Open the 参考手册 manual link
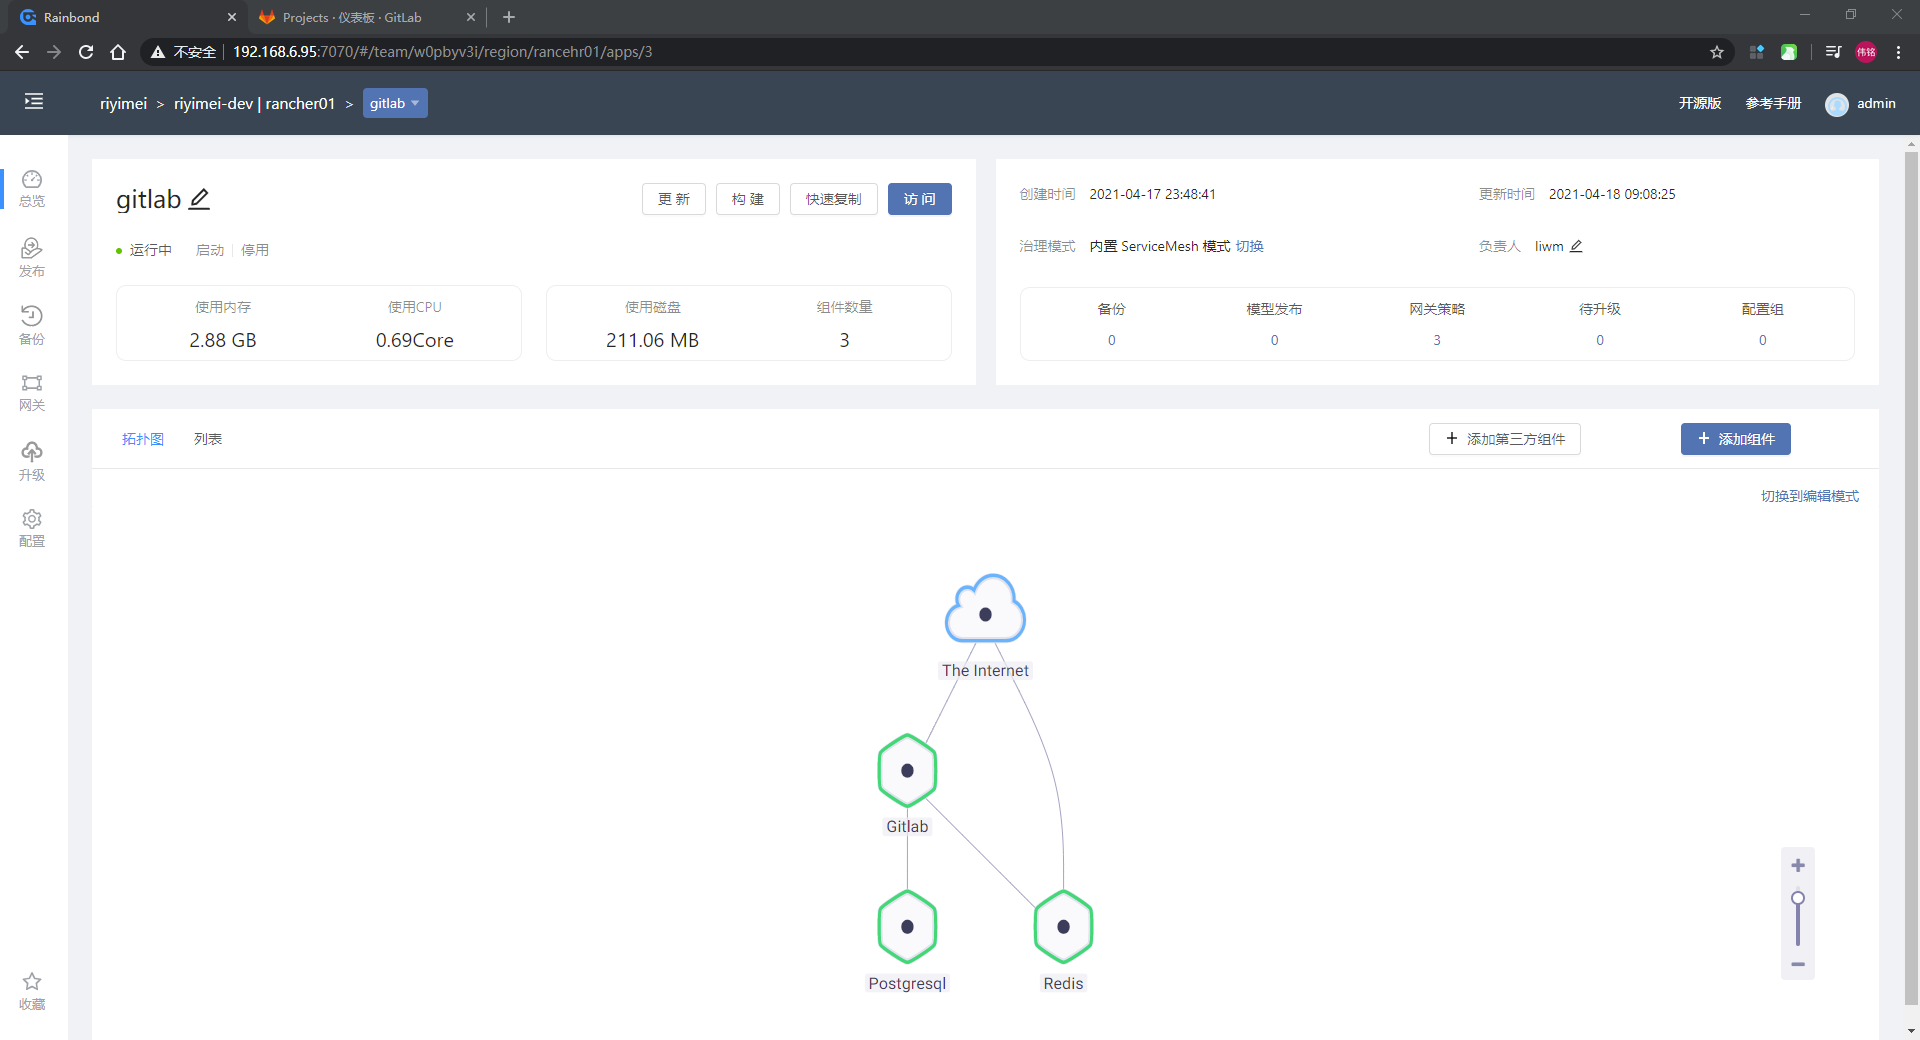Viewport: 1920px width, 1040px height. coord(1774,103)
